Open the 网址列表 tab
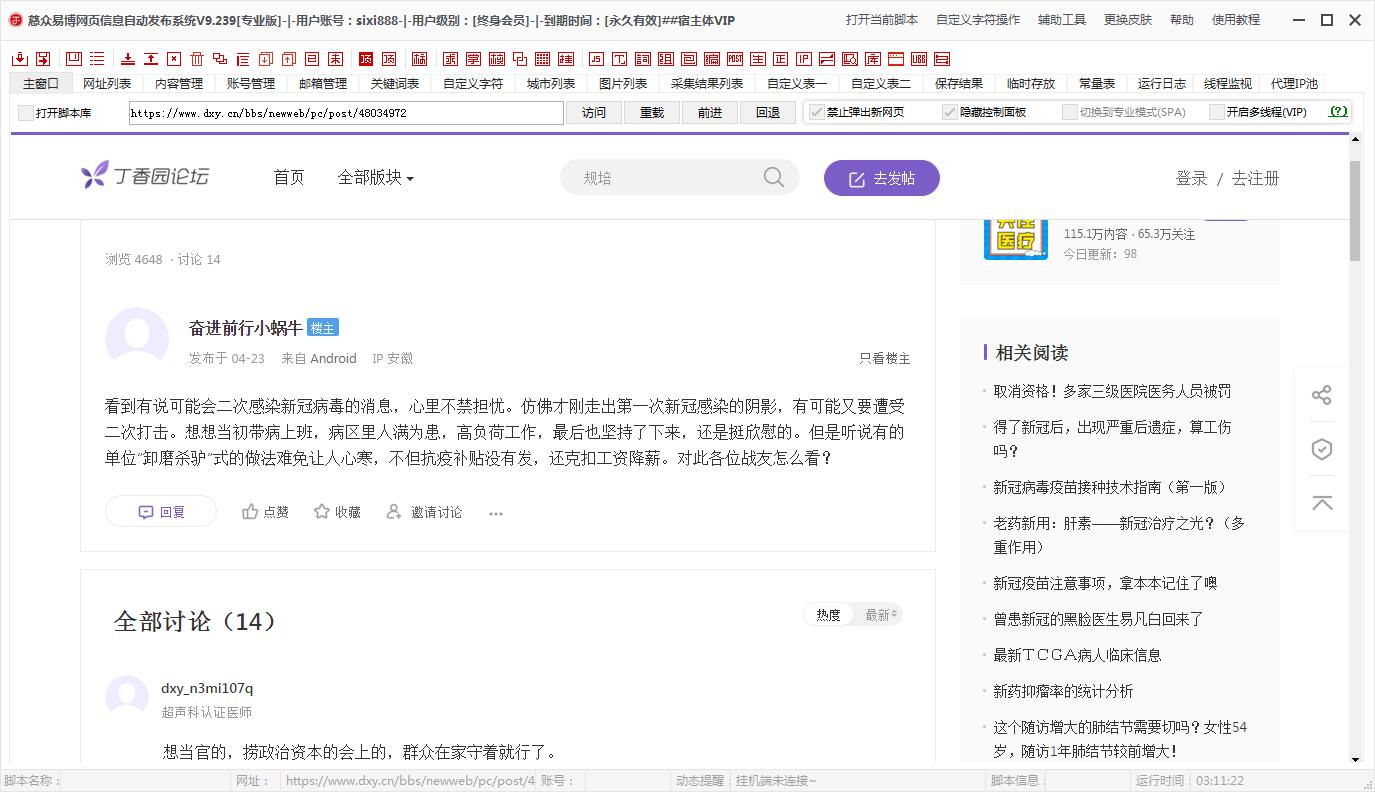The image size is (1375, 792). [x=107, y=84]
